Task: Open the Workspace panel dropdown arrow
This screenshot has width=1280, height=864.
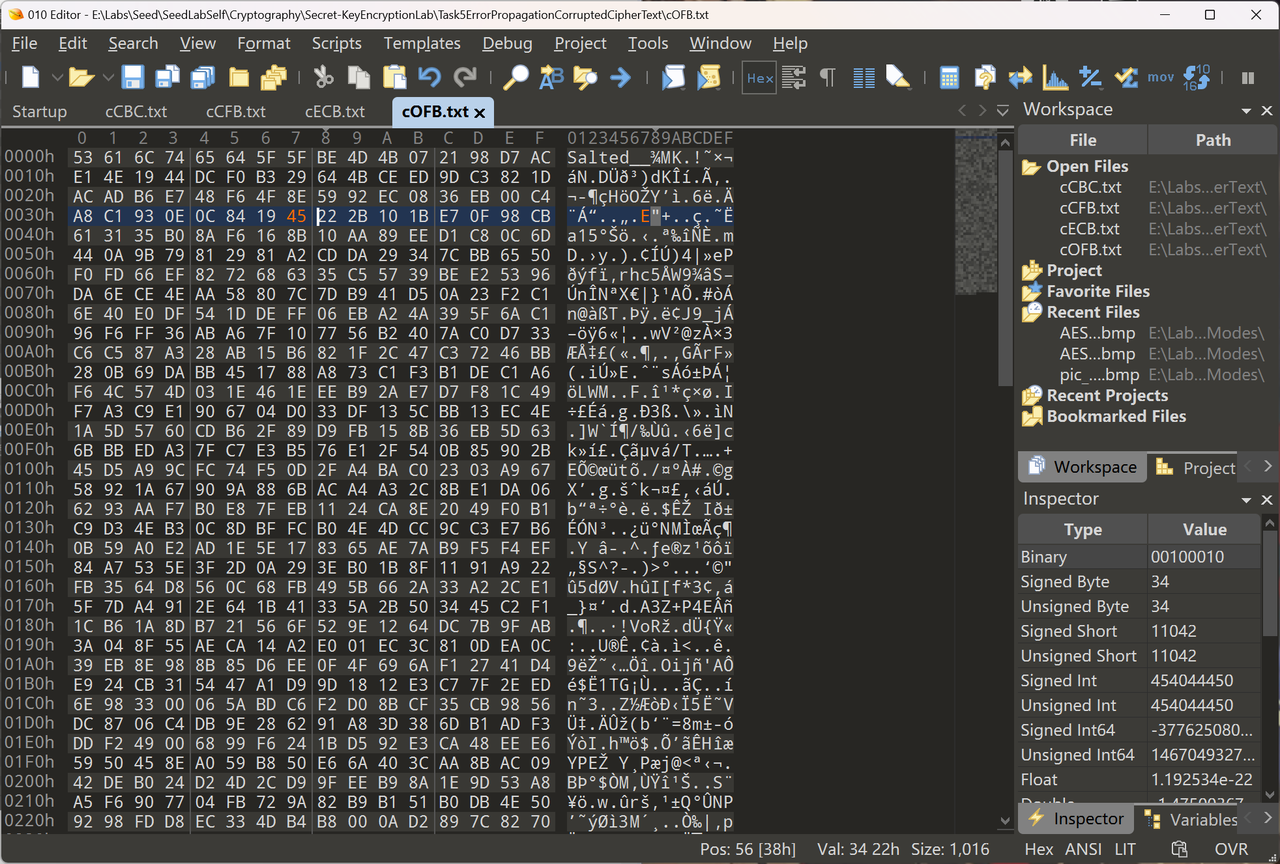Action: tap(1246, 111)
